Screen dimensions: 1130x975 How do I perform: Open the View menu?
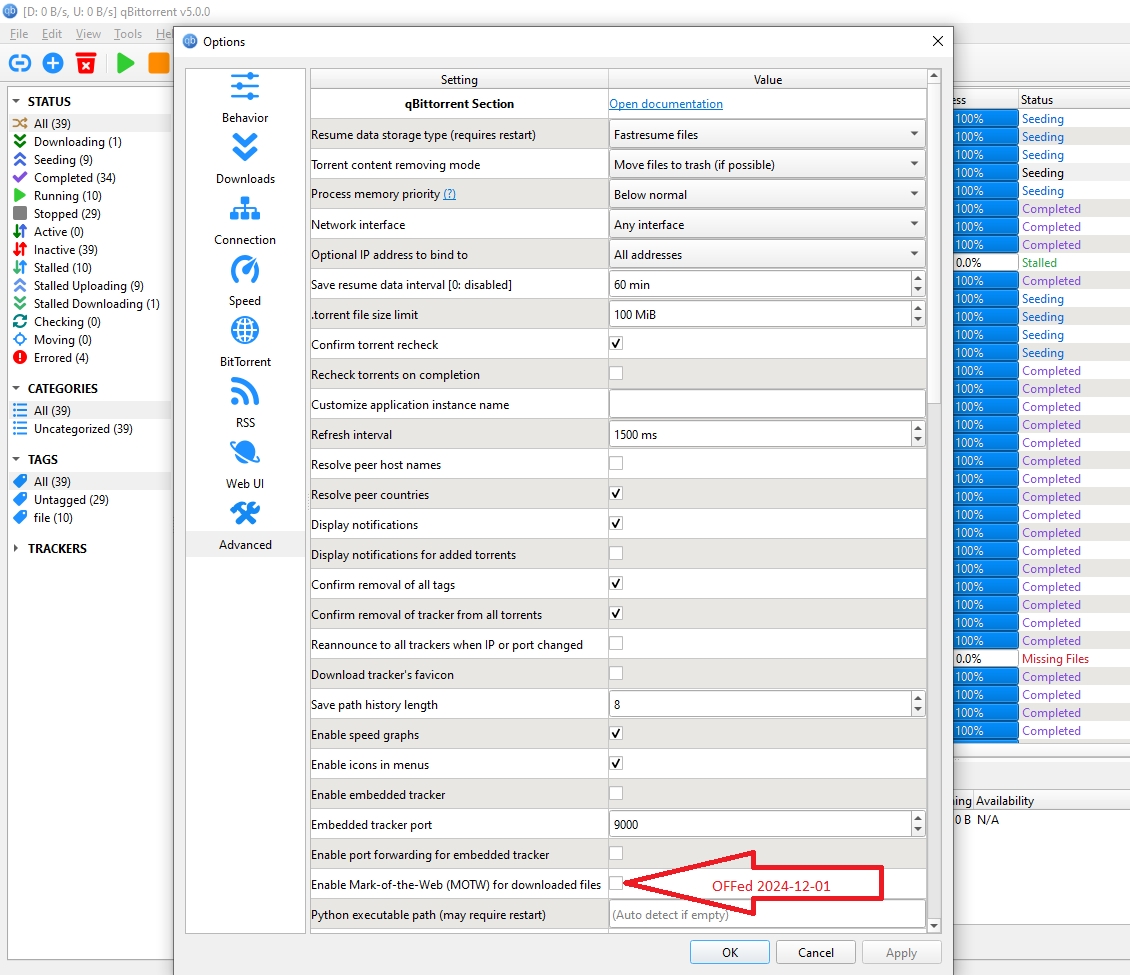(88, 34)
